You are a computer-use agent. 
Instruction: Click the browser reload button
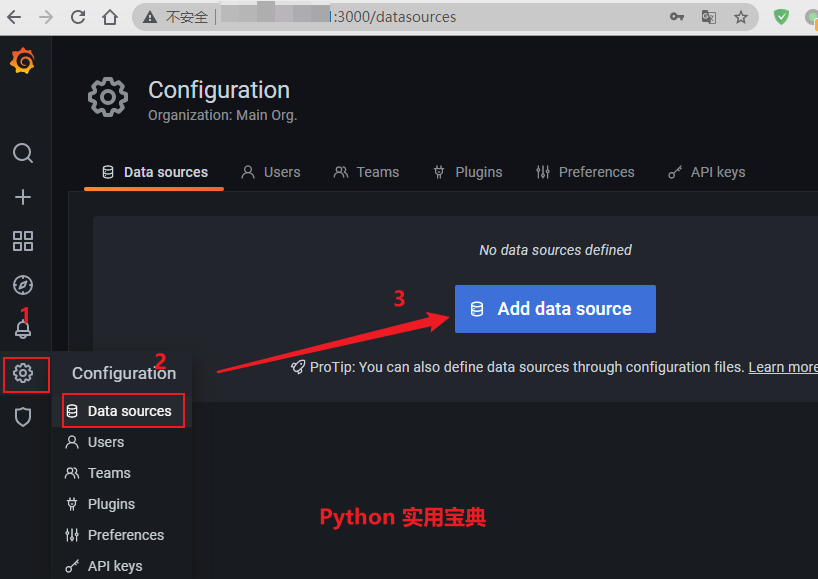pos(79,17)
